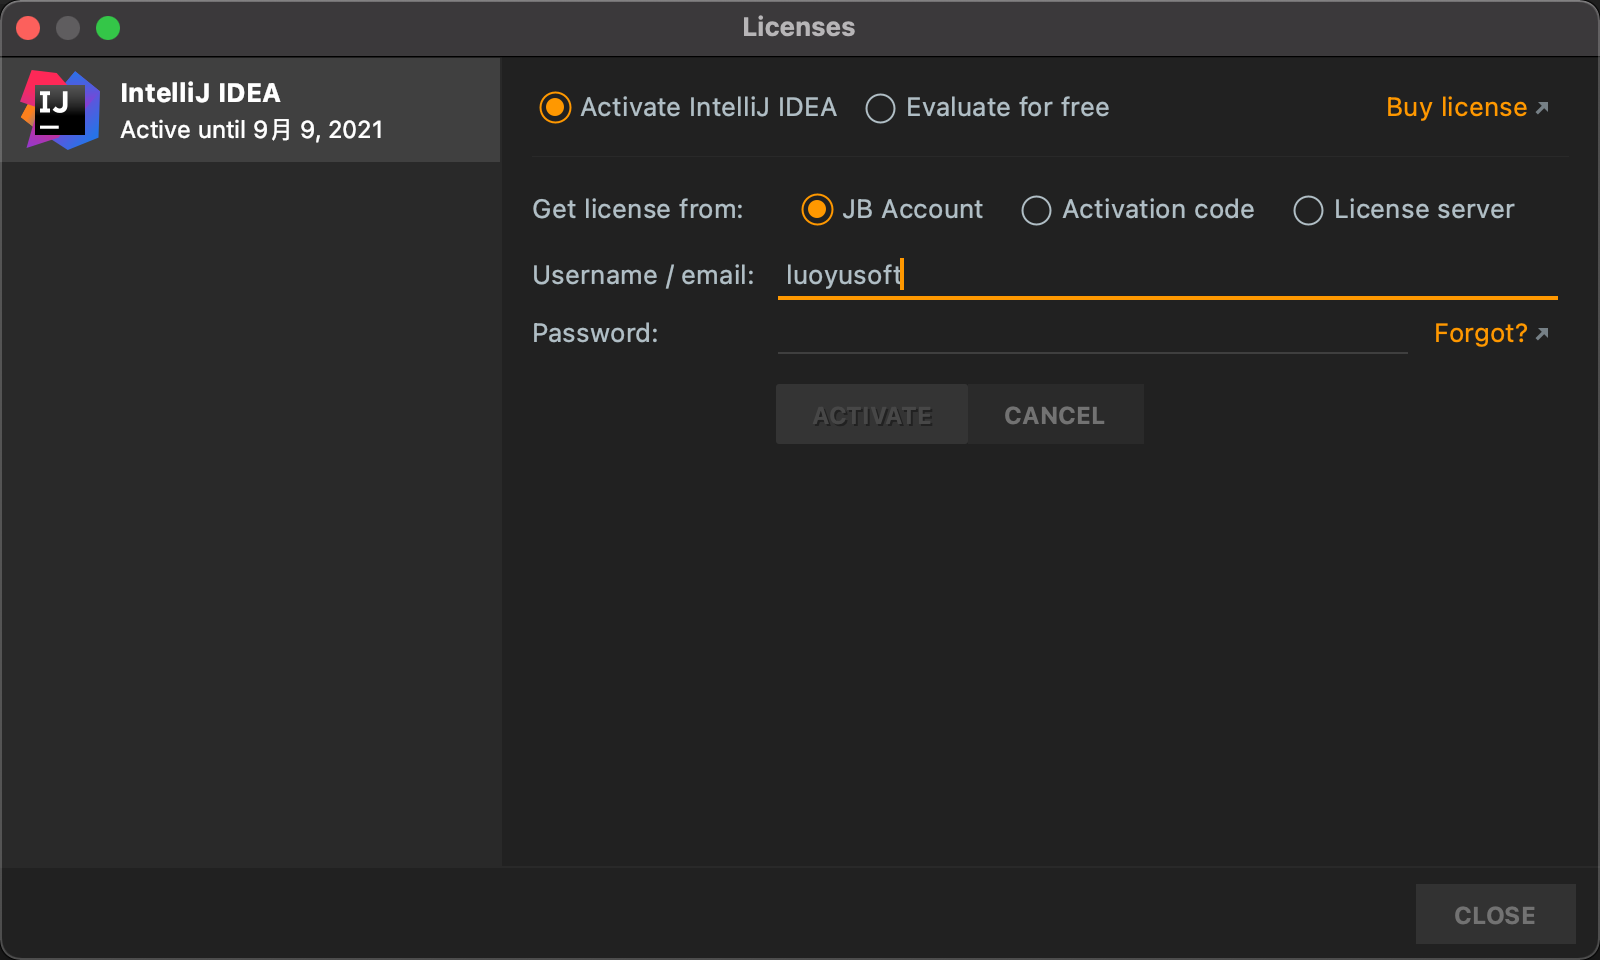Image resolution: width=1600 pixels, height=960 pixels.
Task: Select the IntelliJ IDEA entry in the sidebar
Action: tap(250, 109)
